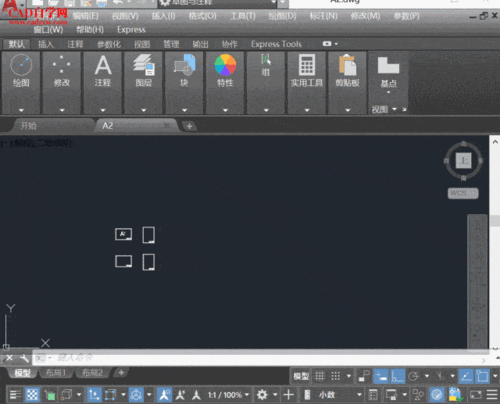Screen dimensions: 500x404
Task: Click the infer constraints icon
Action: click(364, 377)
